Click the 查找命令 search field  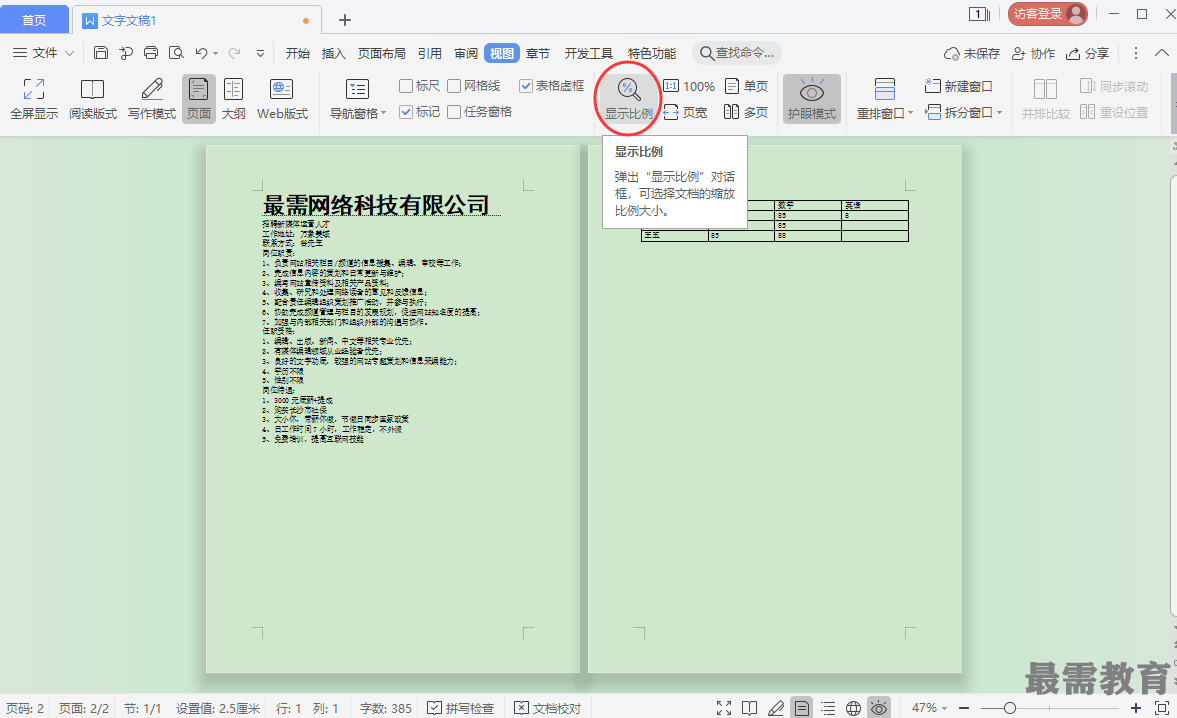tap(736, 53)
